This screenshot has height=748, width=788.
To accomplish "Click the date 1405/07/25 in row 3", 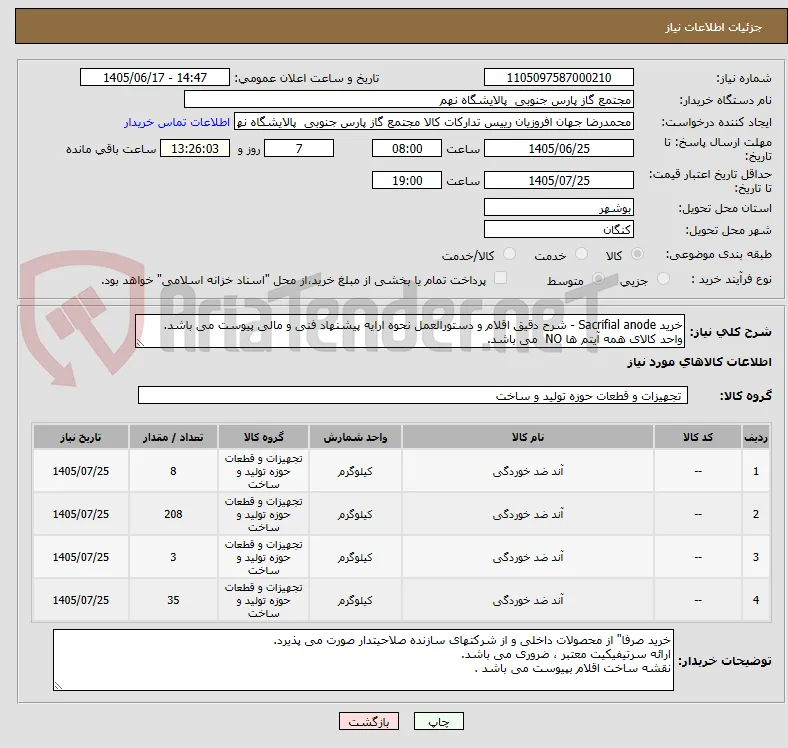I will [x=81, y=557].
